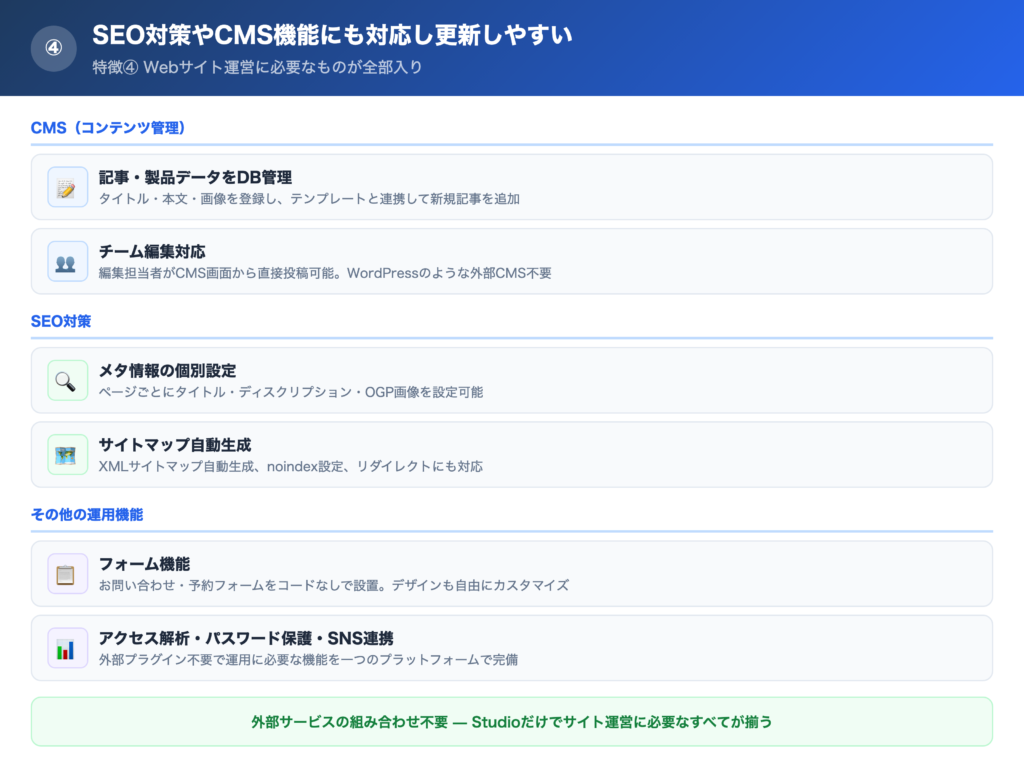Open the green banner about Studioだけでサイト運営
Viewport: 1024px width, 767px height.
(512, 720)
